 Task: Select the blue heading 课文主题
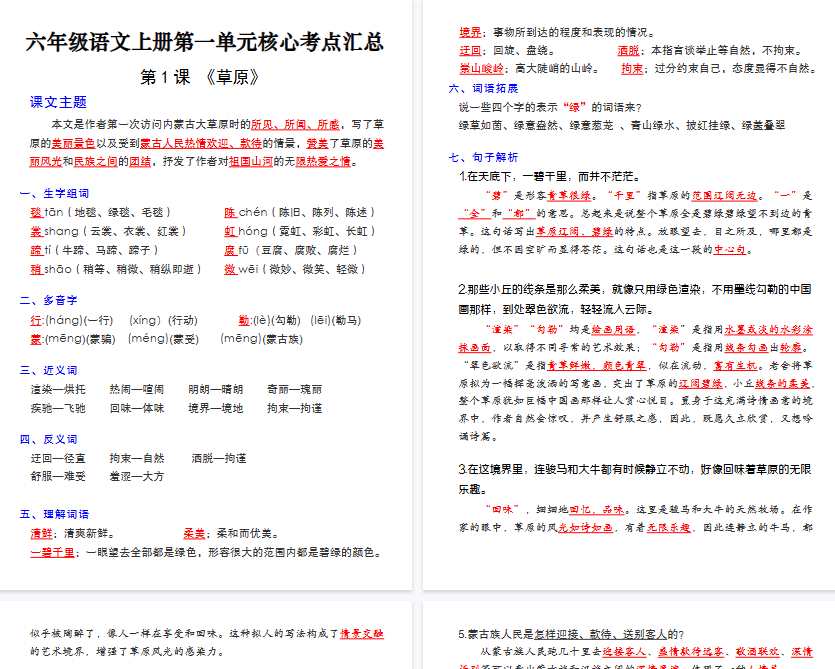(58, 102)
